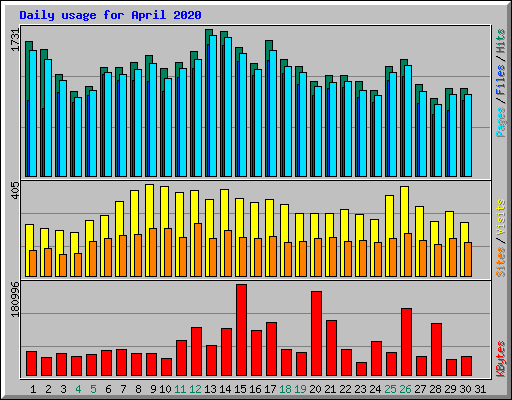Click the cyan Files bar for day 14

pyautogui.click(x=228, y=107)
